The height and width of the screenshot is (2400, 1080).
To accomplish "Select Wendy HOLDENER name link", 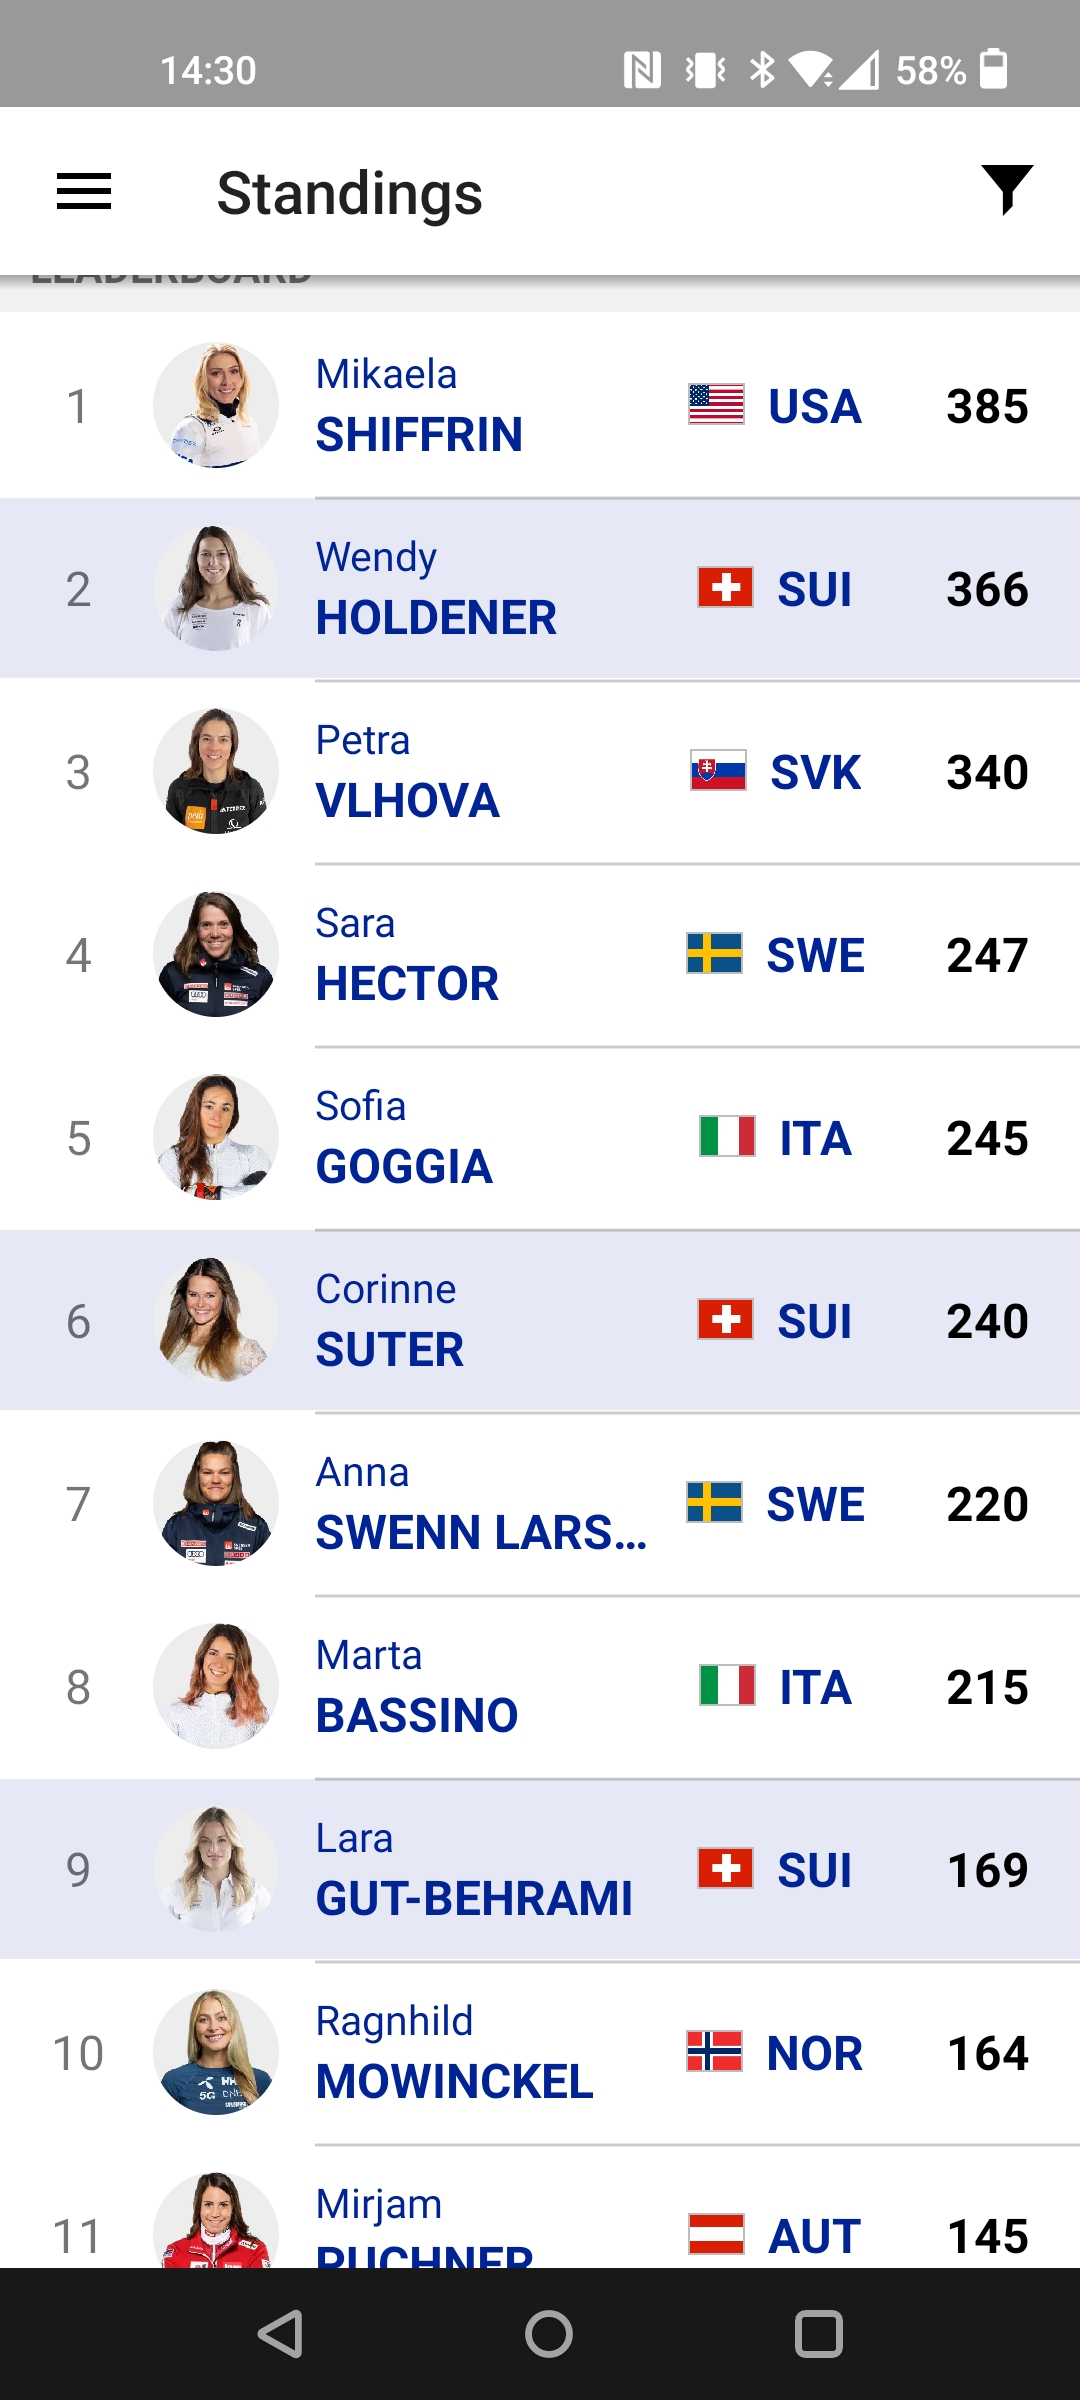I will 436,588.
